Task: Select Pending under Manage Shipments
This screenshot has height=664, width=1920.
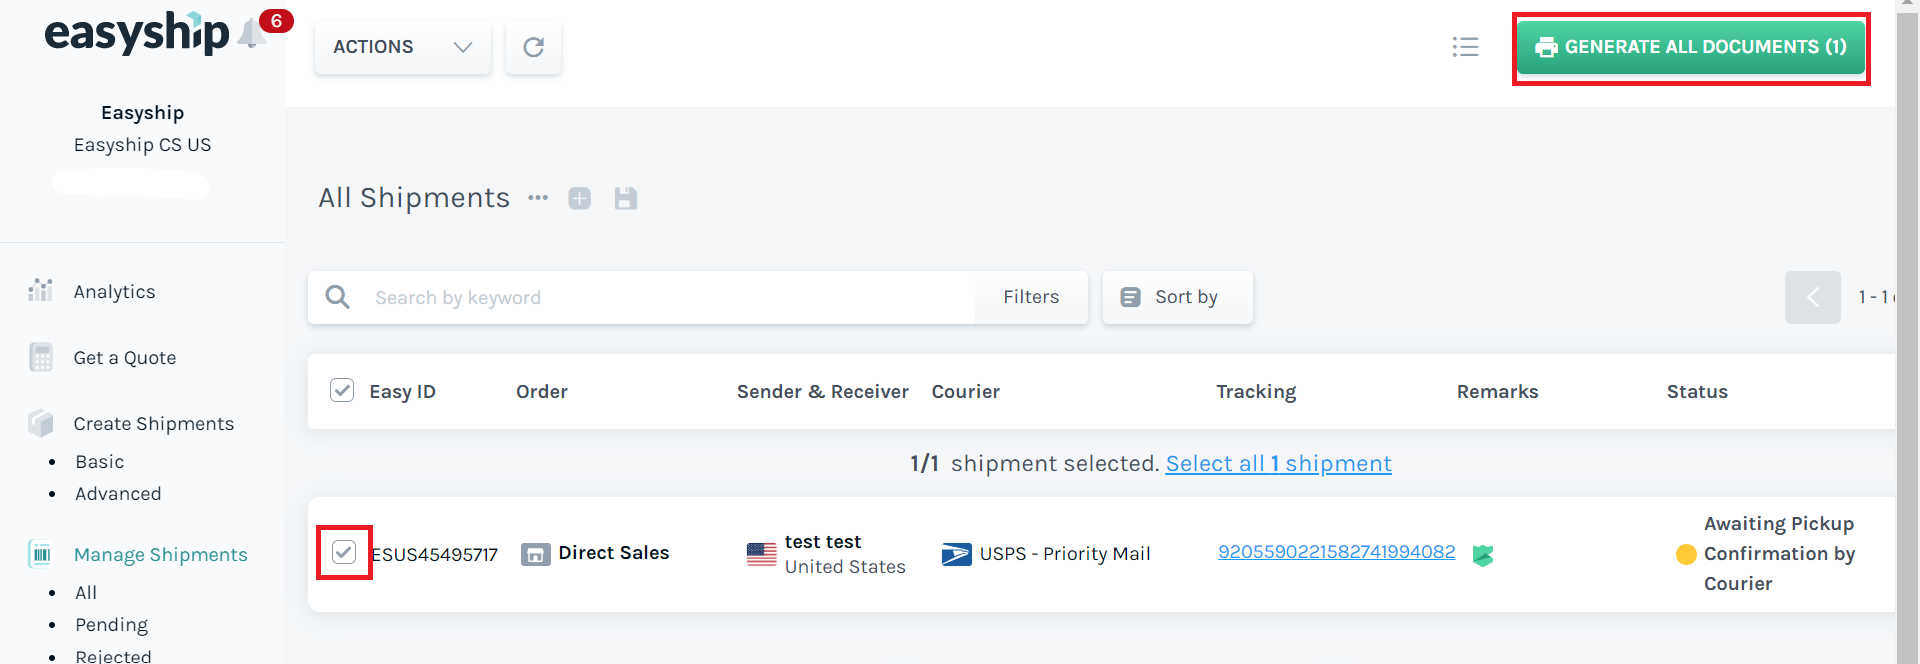Action: [111, 625]
